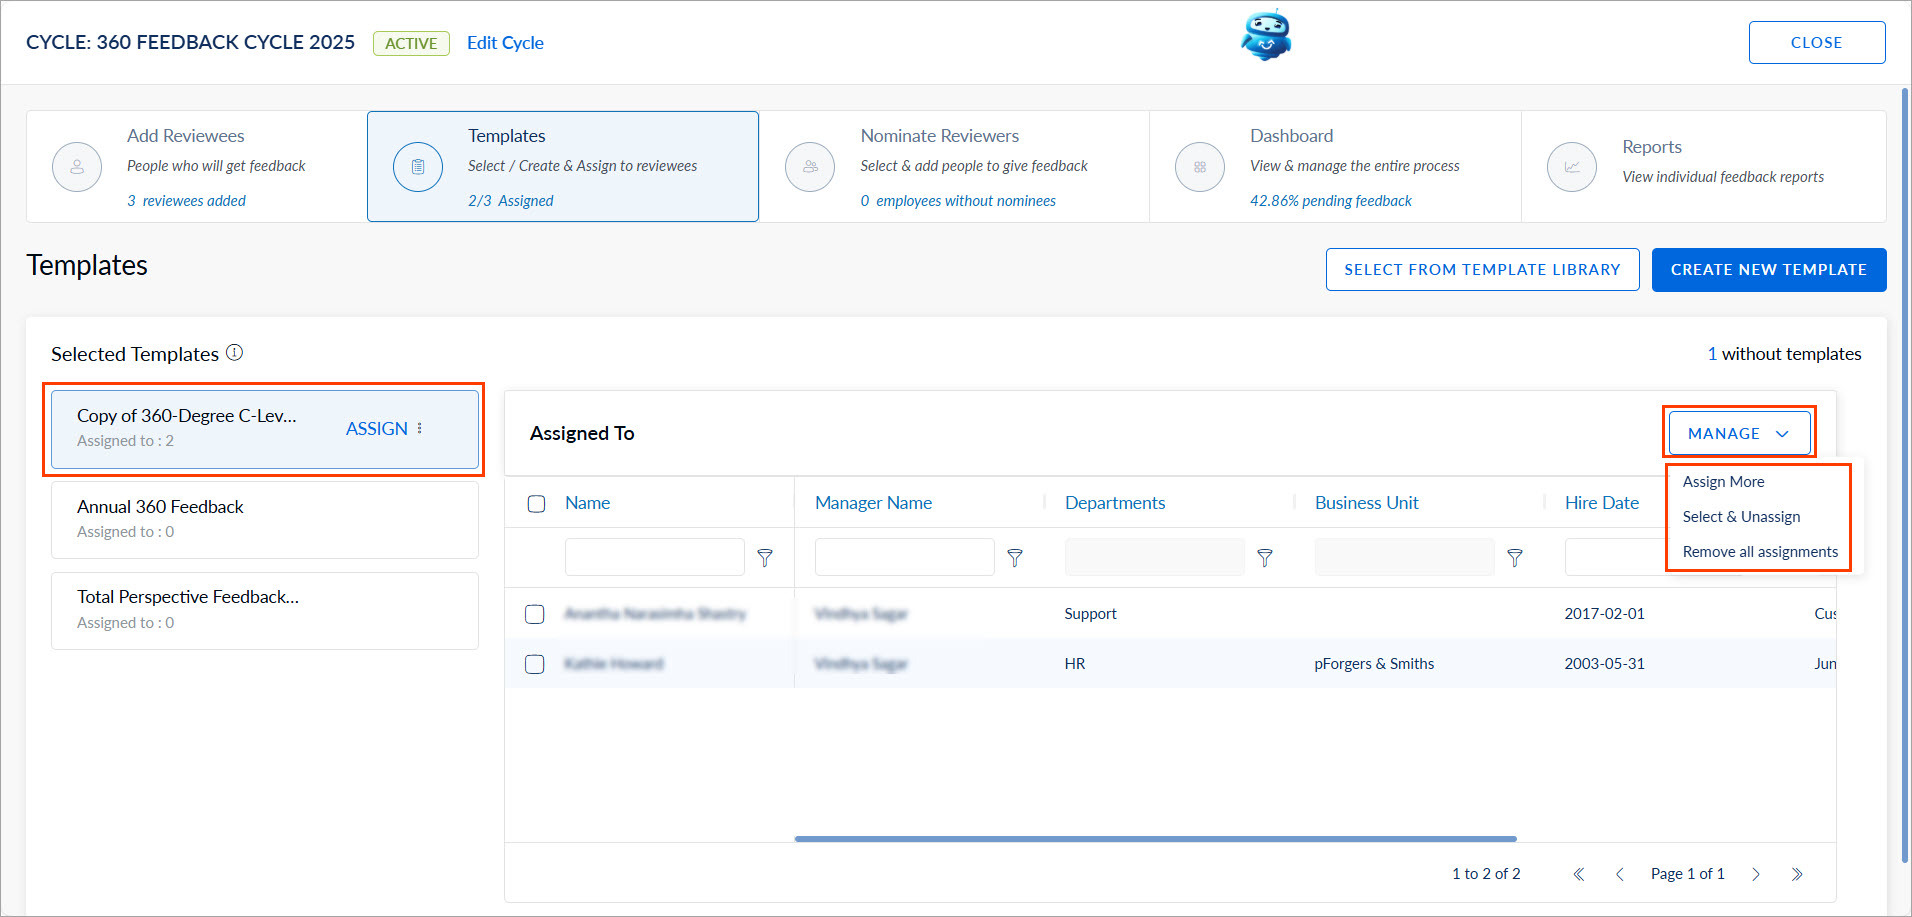Viewport: 1912px width, 917px height.
Task: Click the horizontal table scrollbar
Action: coord(1155,839)
